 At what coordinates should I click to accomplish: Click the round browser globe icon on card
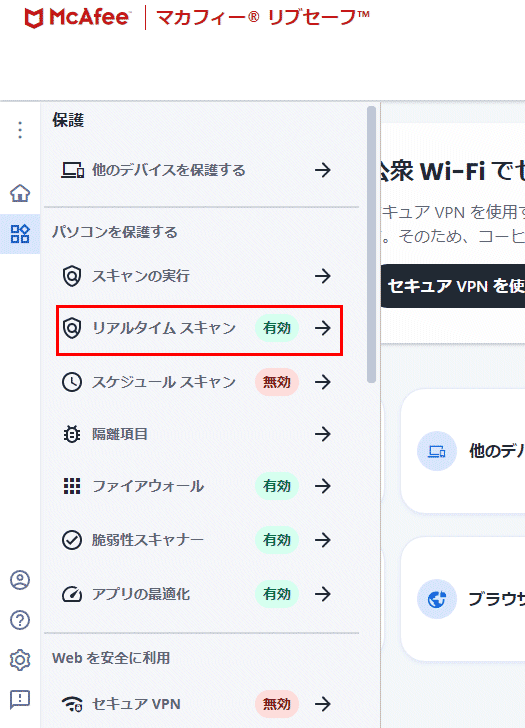[437, 599]
